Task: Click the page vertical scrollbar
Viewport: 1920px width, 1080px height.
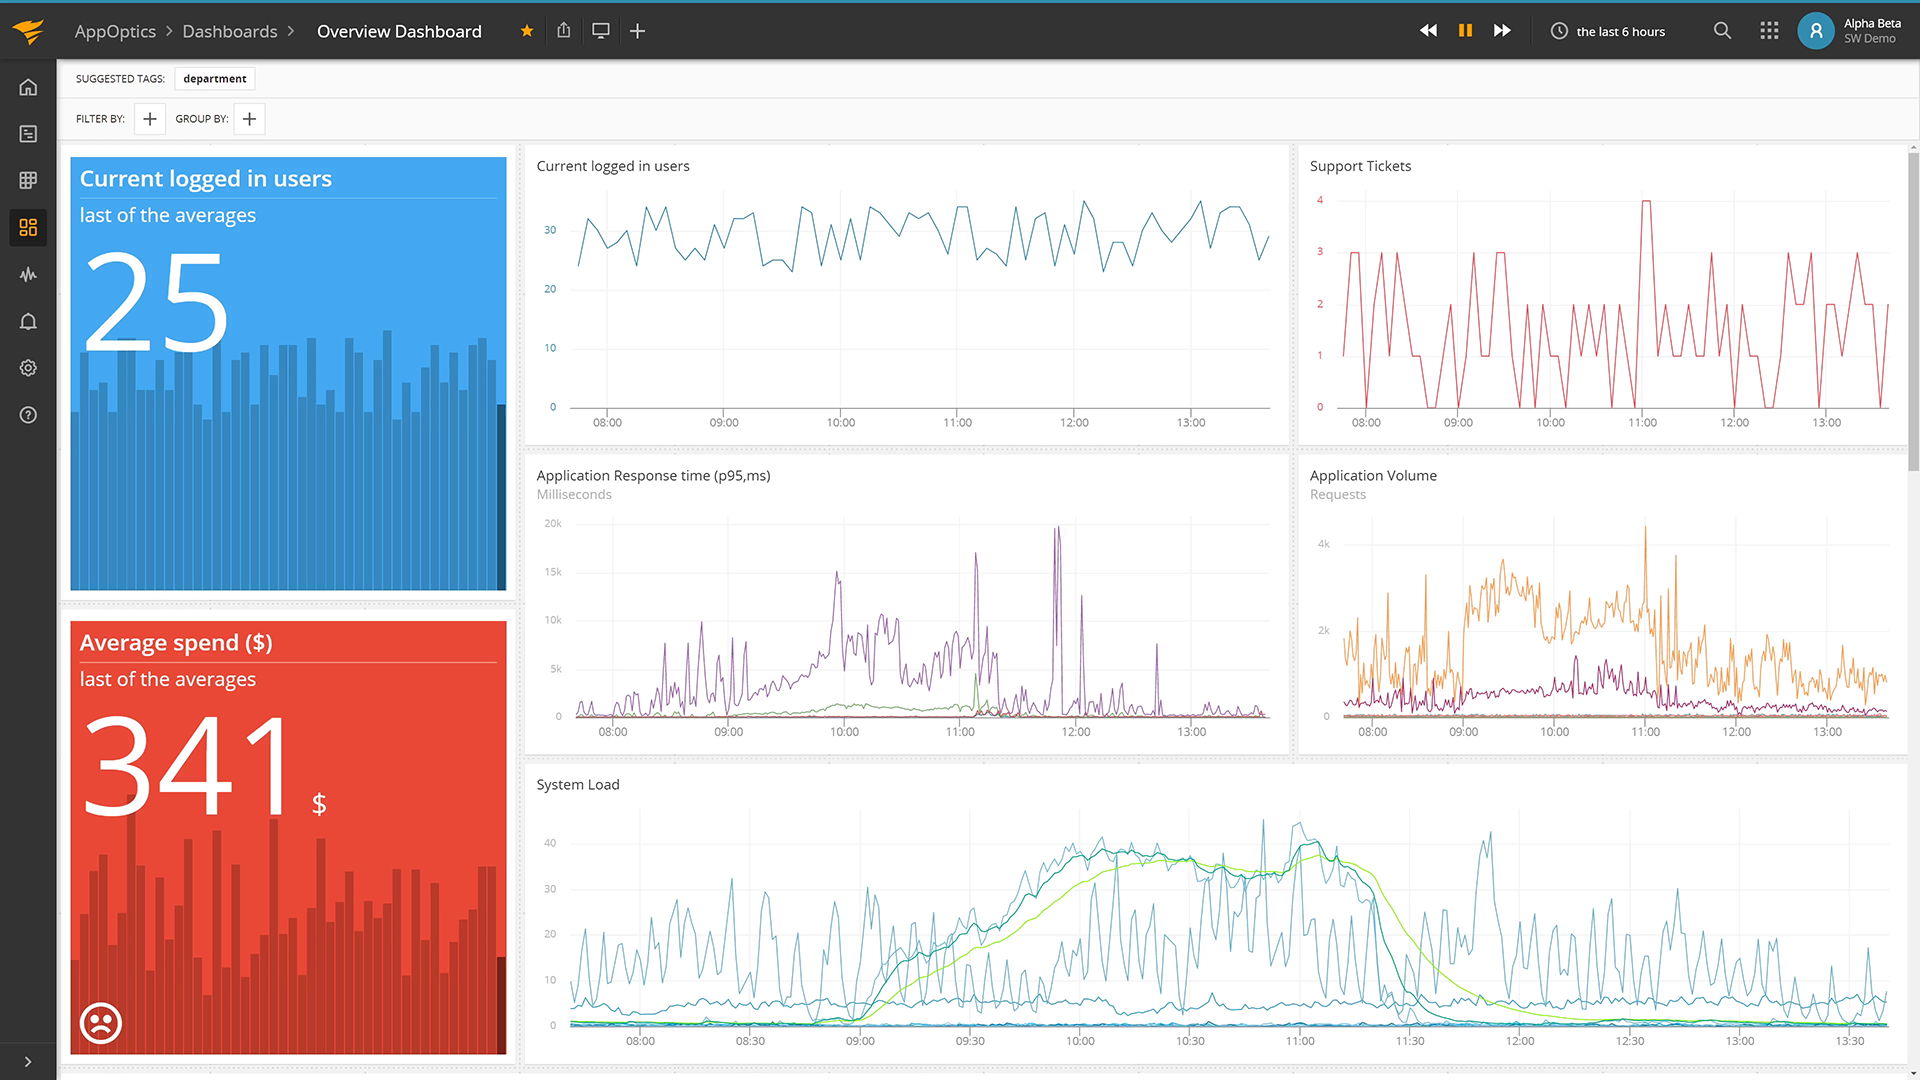Action: 1913,310
